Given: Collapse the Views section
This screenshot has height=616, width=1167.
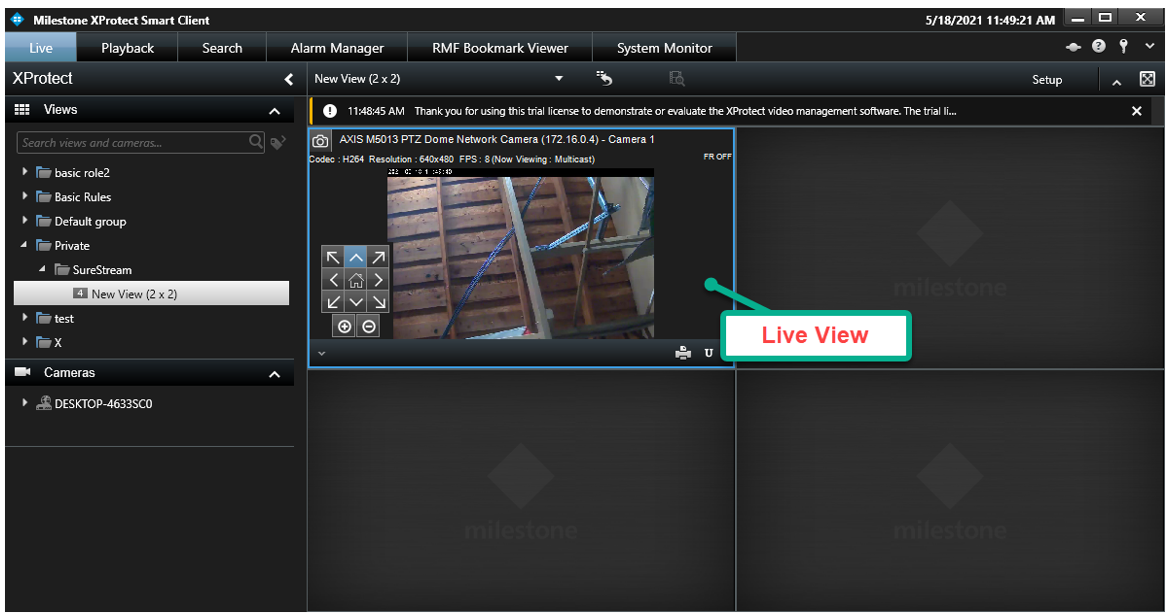Looking at the screenshot, I should click(275, 111).
